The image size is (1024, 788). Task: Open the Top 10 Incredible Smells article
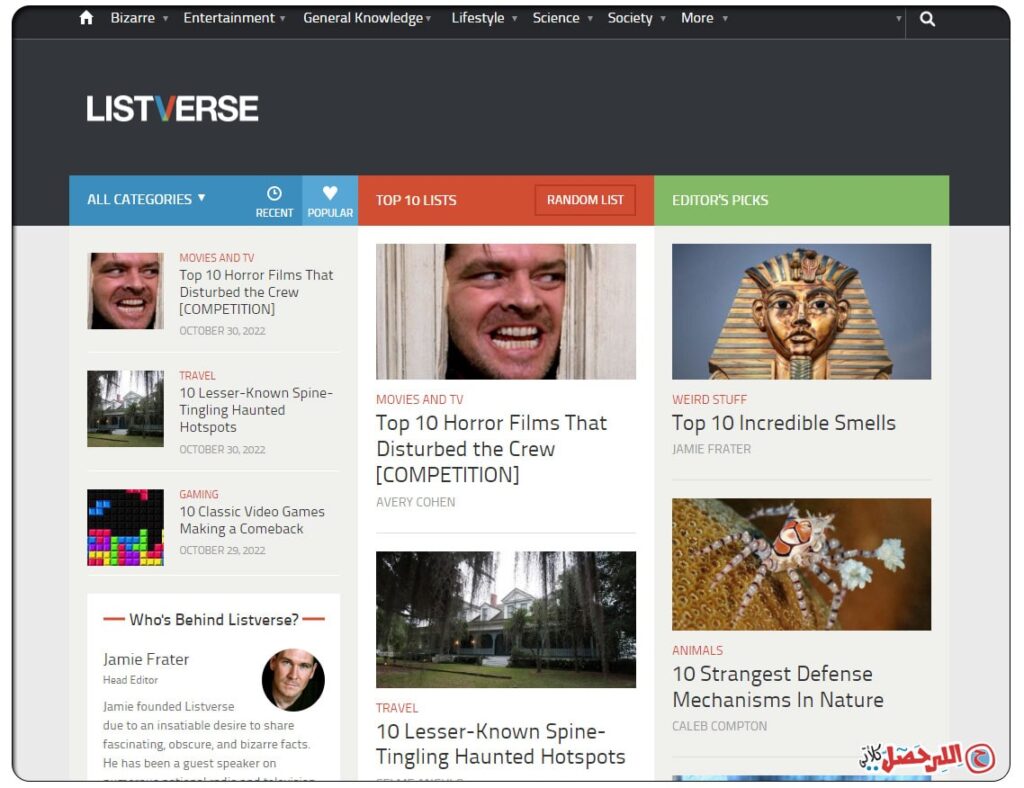point(784,423)
